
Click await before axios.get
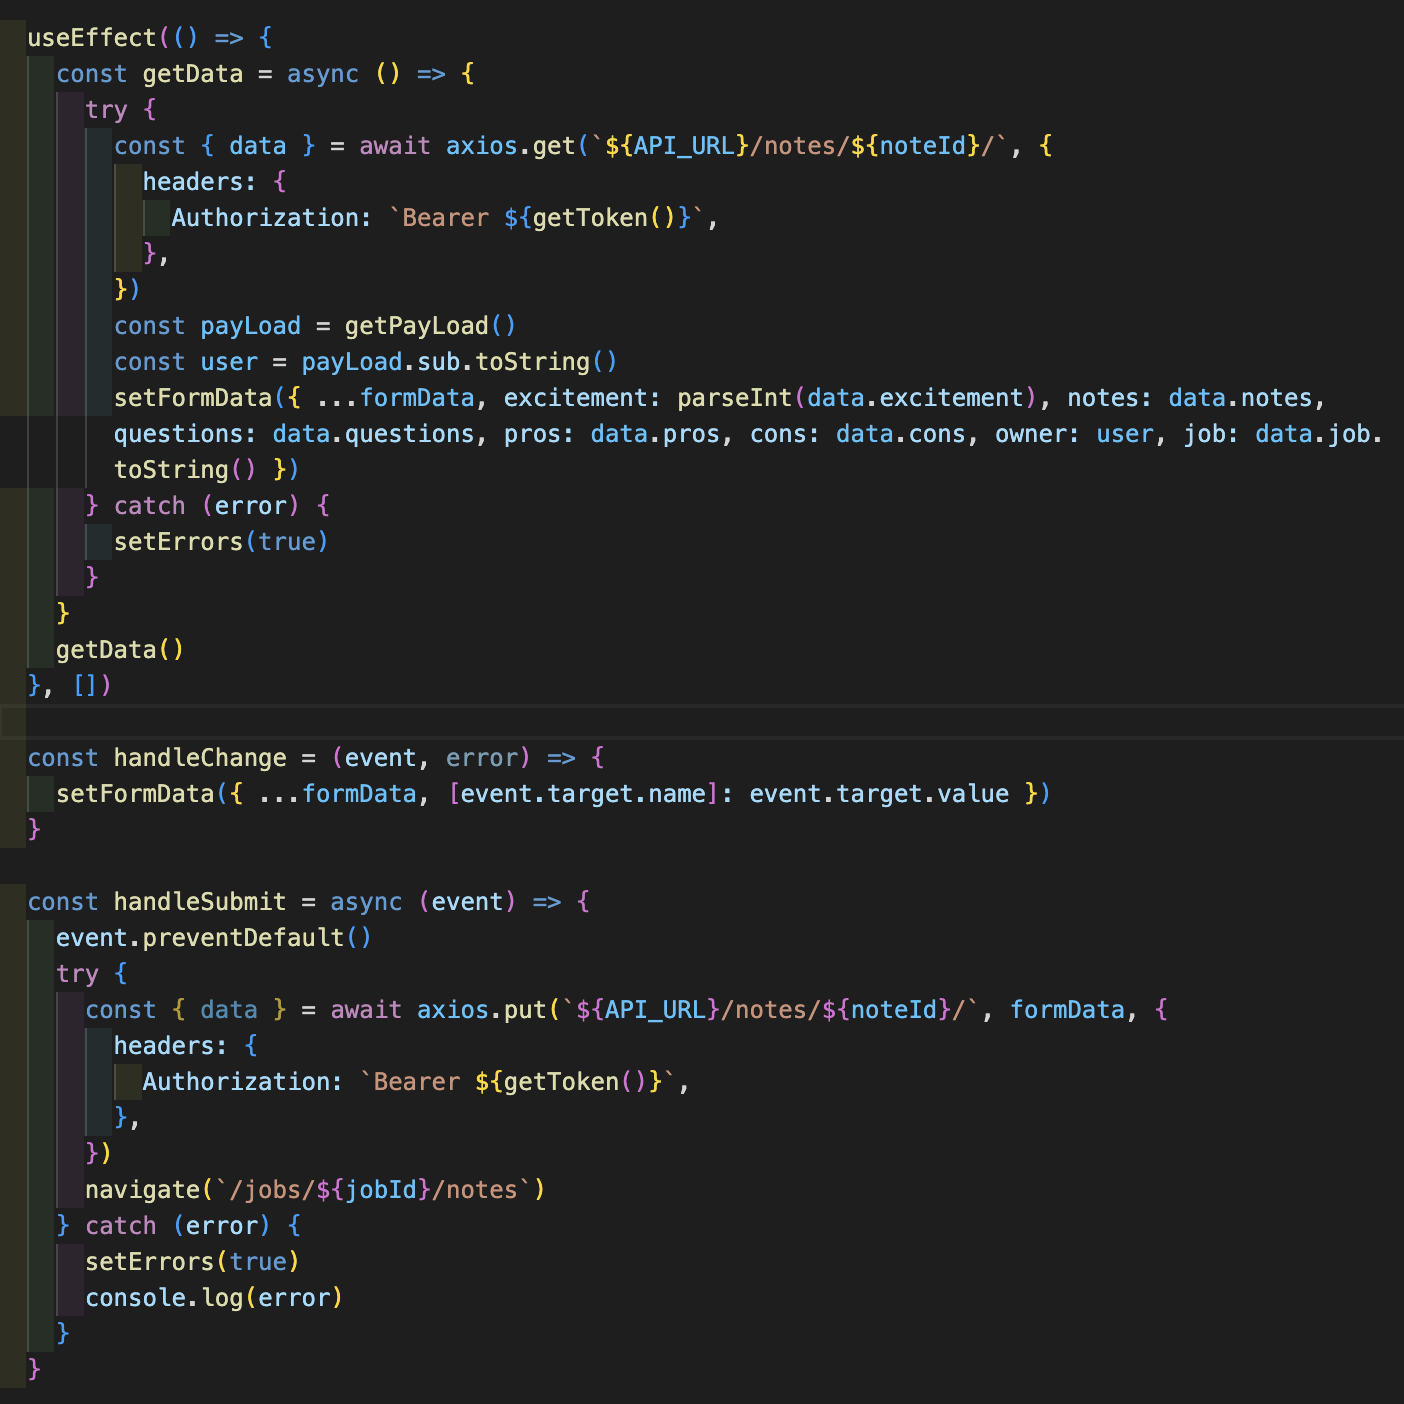[395, 146]
